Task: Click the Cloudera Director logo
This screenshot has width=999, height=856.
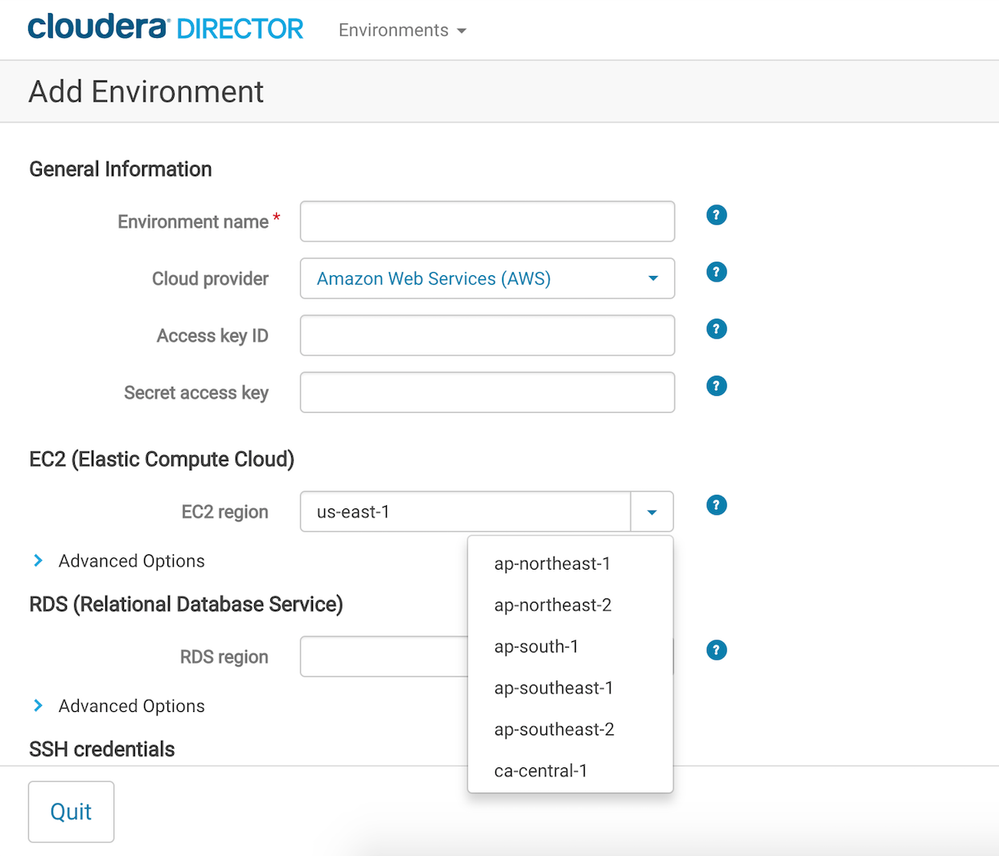Action: [166, 28]
